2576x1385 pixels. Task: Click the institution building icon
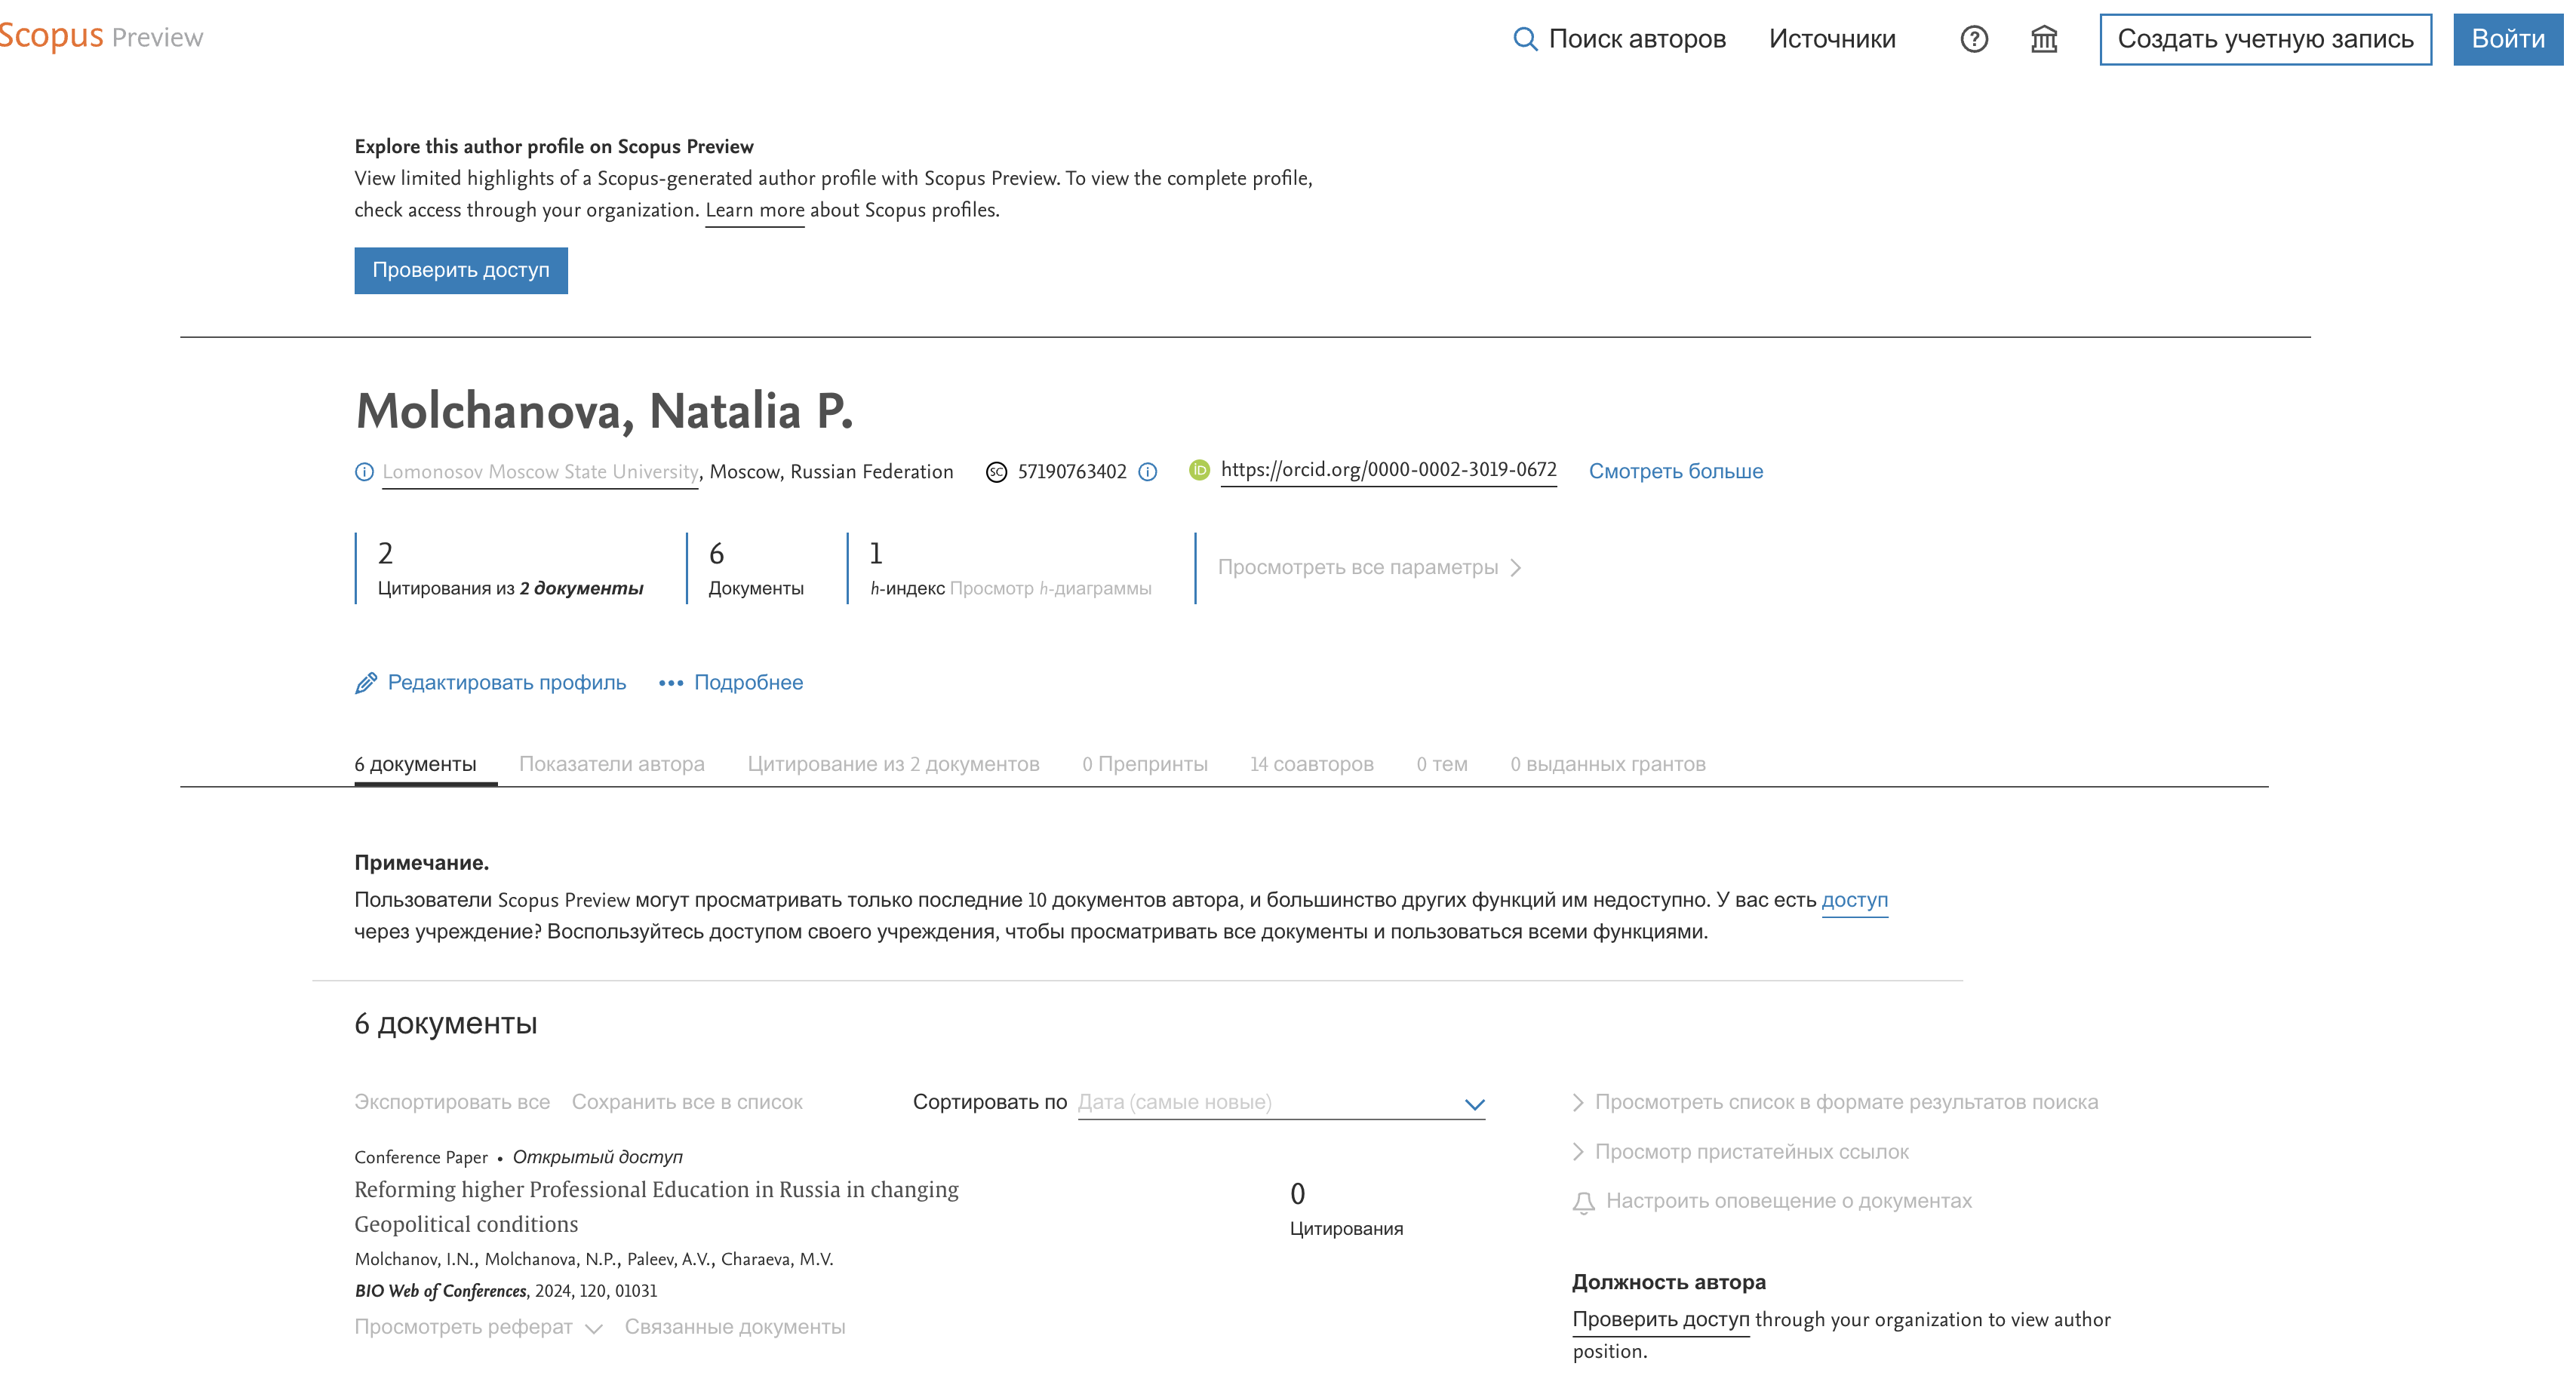[x=2044, y=39]
